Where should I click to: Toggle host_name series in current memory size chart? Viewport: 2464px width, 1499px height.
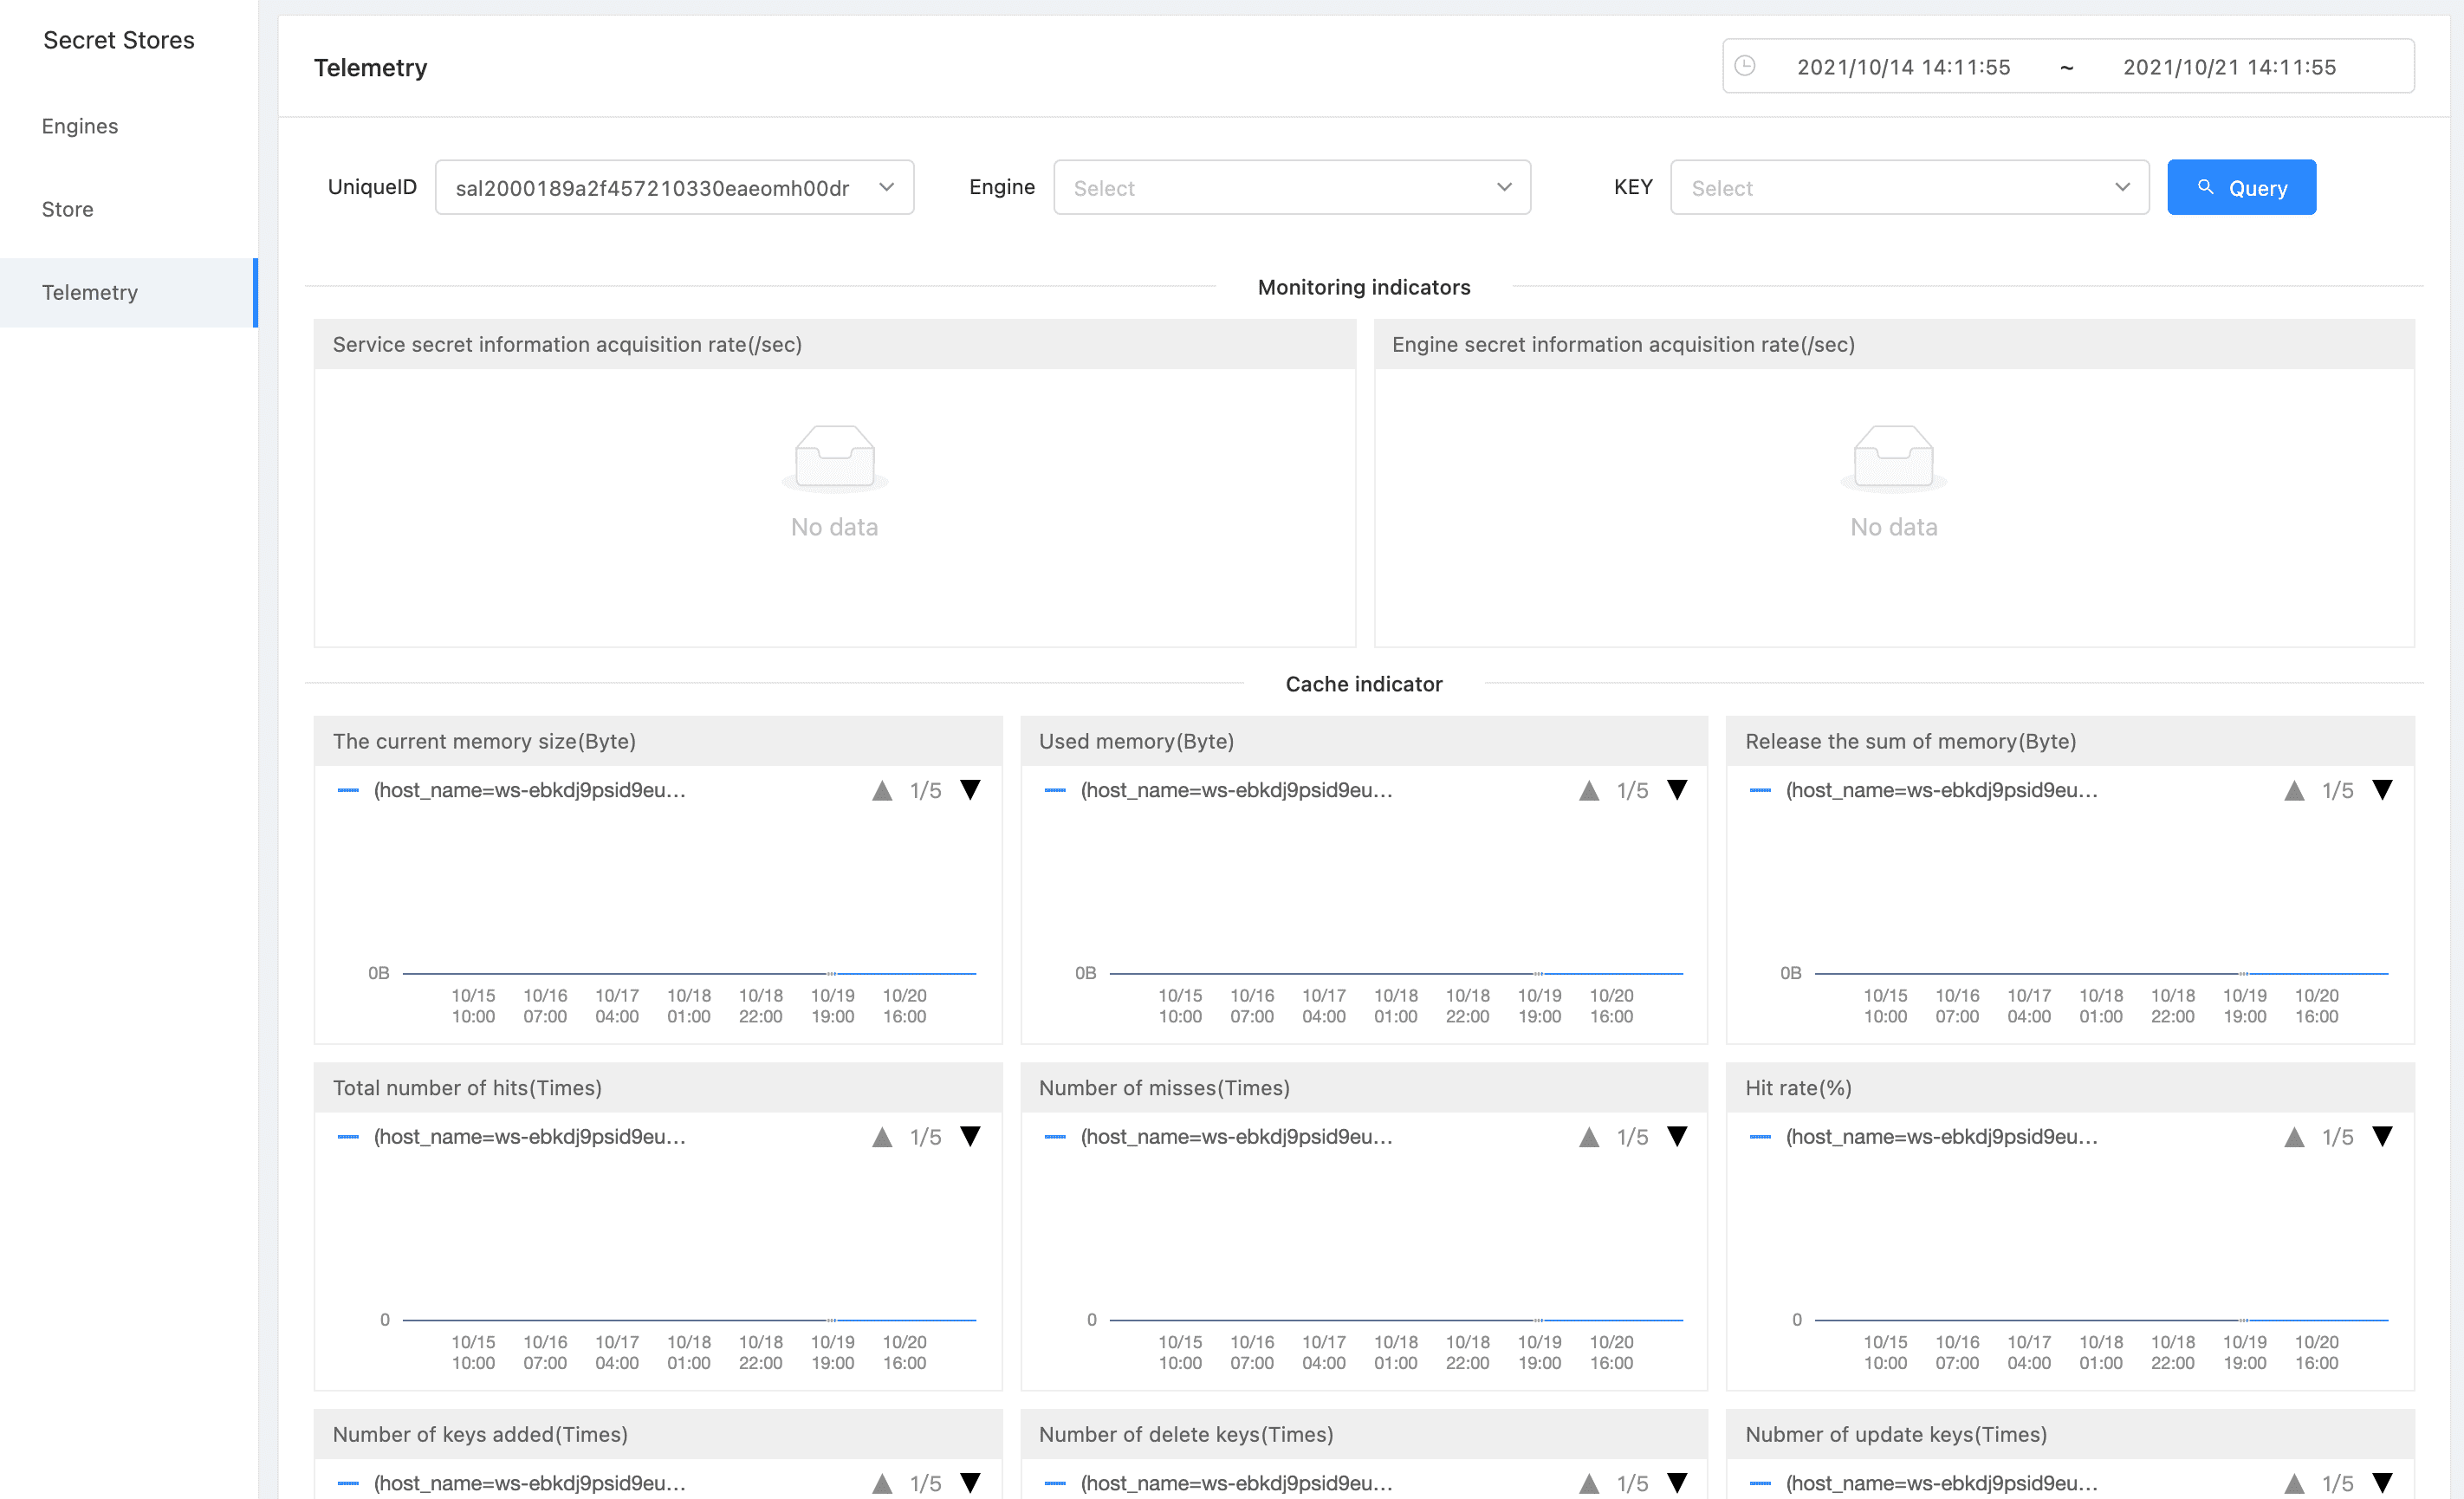click(512, 790)
